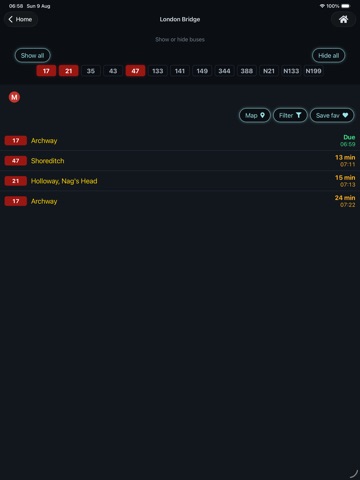Viewport: 360px width, 480px height.
Task: Go back to Home
Action: [x=21, y=19]
